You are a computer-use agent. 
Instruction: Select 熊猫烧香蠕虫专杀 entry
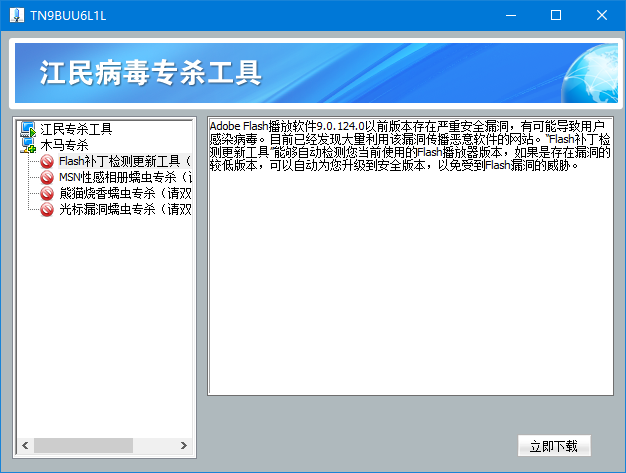pos(125,193)
